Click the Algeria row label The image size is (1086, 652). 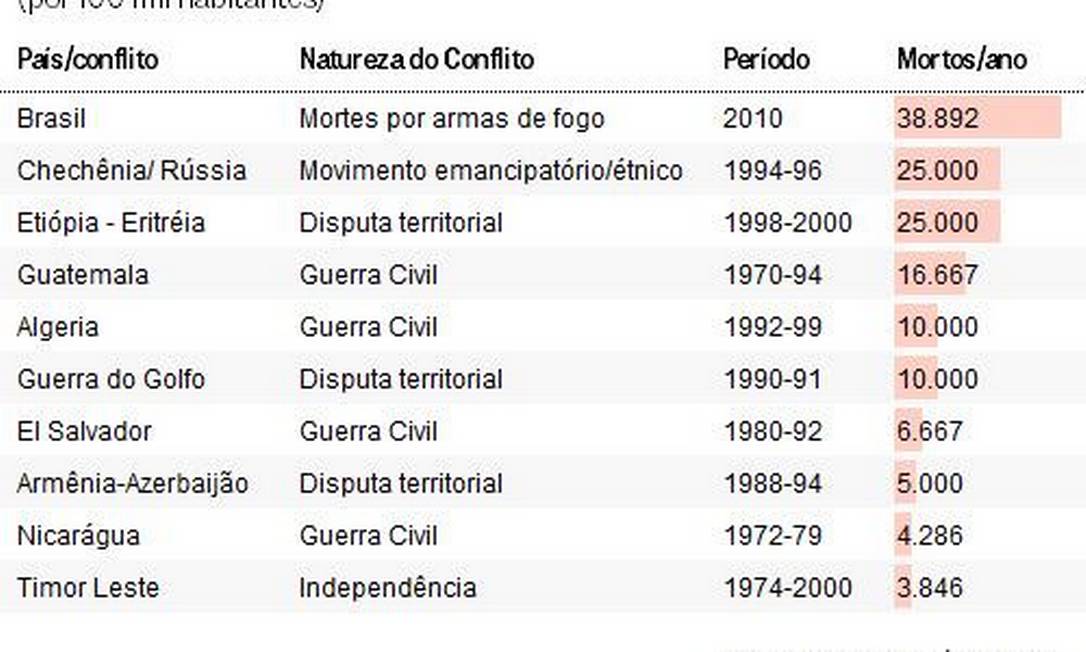pyautogui.click(x=58, y=327)
